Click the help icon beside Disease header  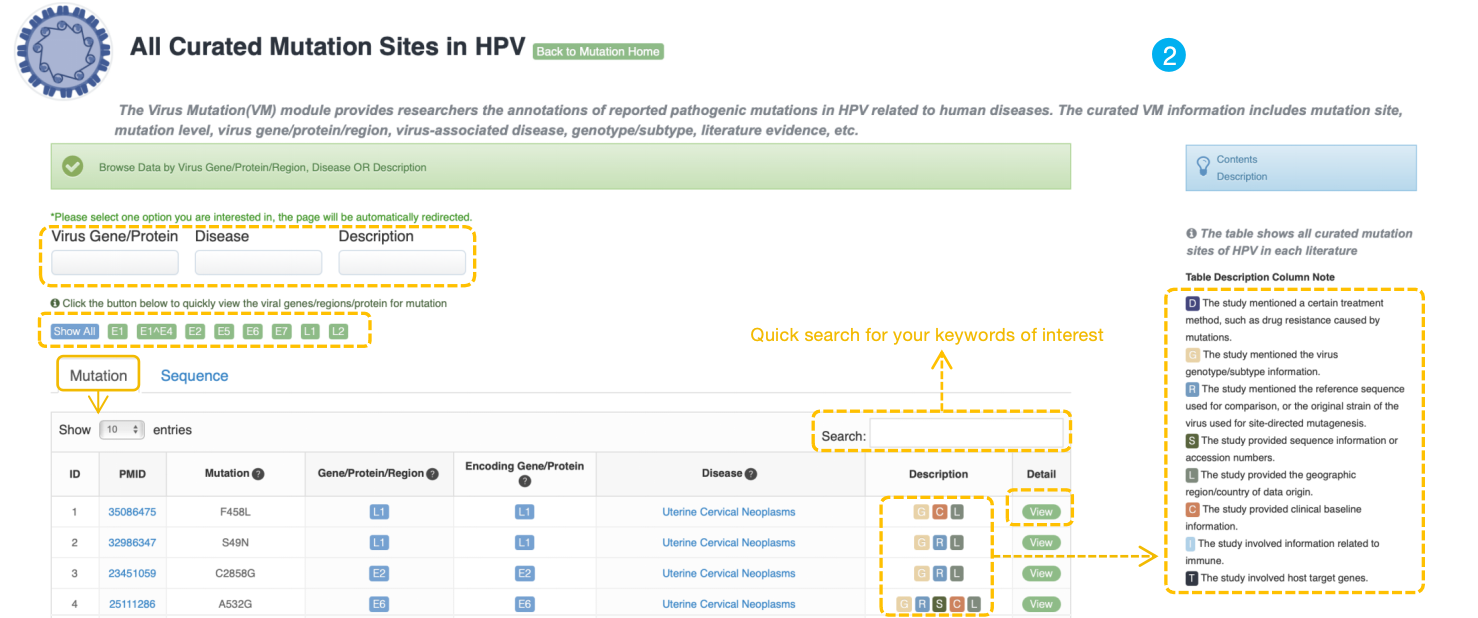[751, 474]
